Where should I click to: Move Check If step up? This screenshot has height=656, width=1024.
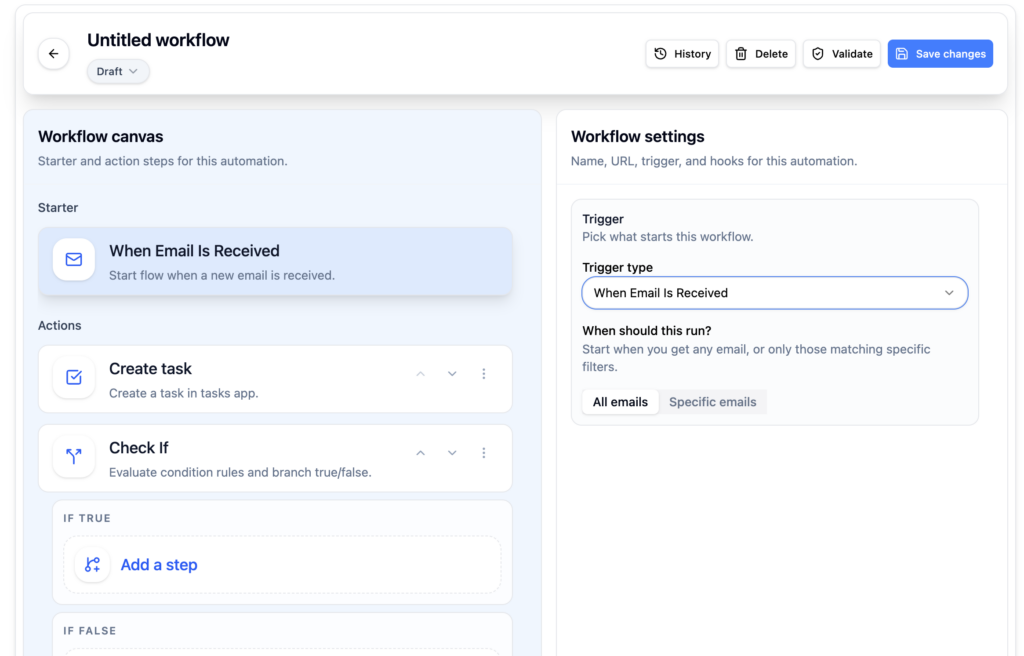click(421, 453)
